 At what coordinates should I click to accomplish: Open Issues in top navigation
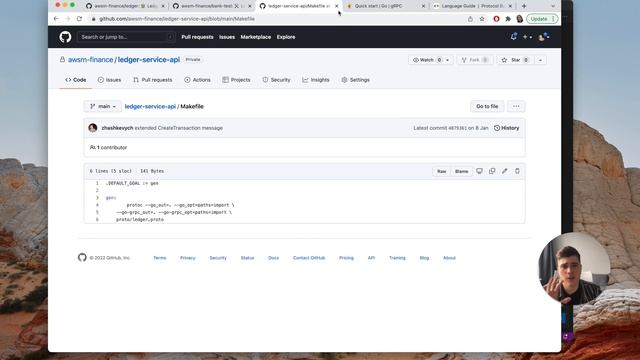[227, 37]
